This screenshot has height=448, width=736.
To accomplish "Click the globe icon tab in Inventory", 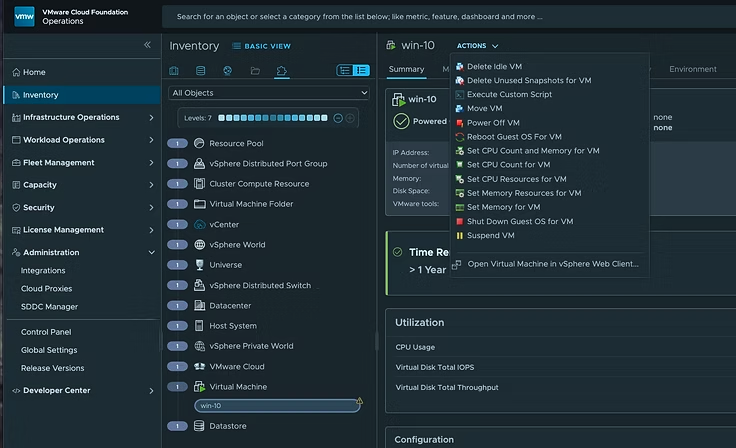I will 228,71.
